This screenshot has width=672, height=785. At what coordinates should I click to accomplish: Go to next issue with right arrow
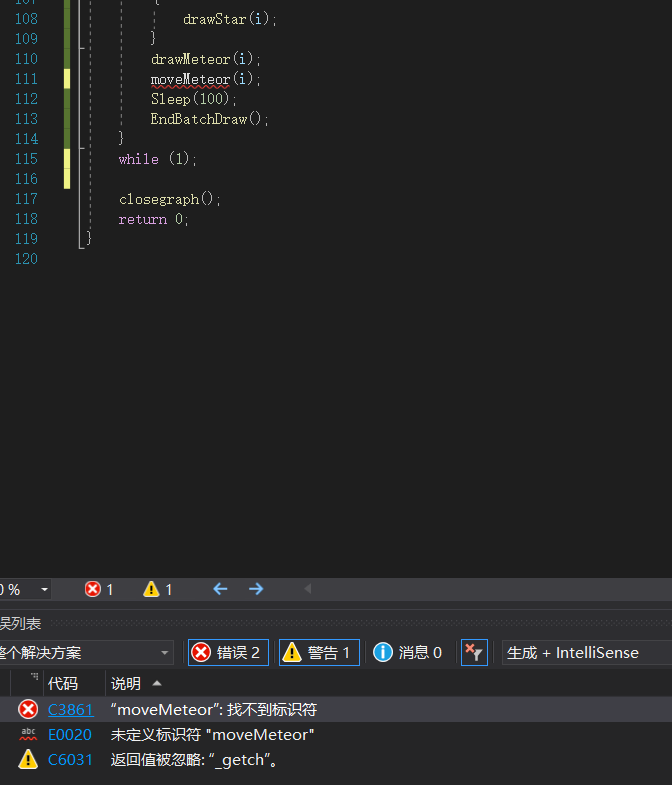(256, 589)
